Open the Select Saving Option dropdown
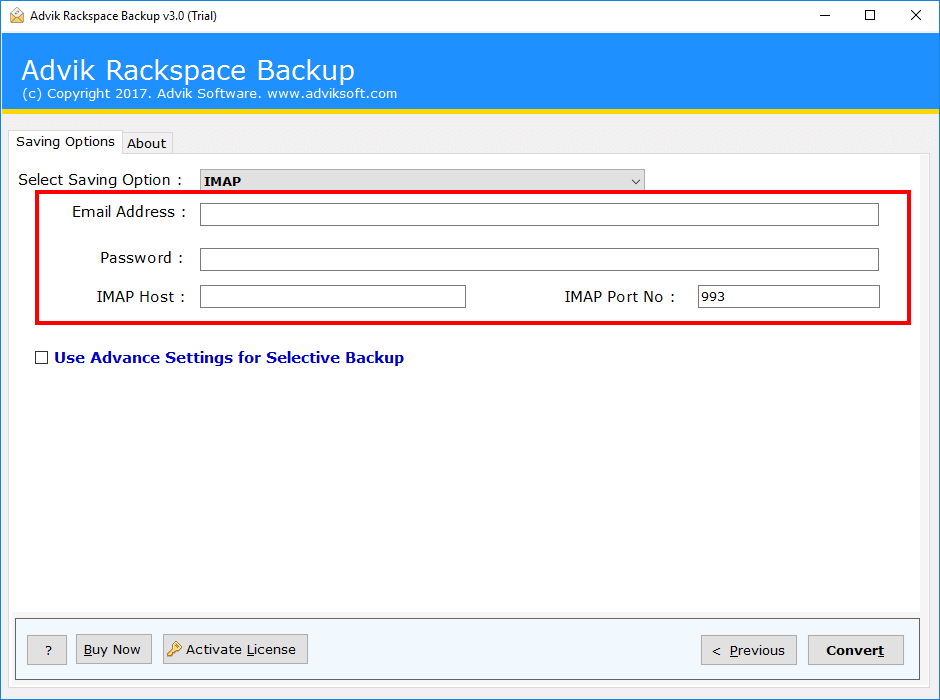The height and width of the screenshot is (700, 940). (x=422, y=180)
